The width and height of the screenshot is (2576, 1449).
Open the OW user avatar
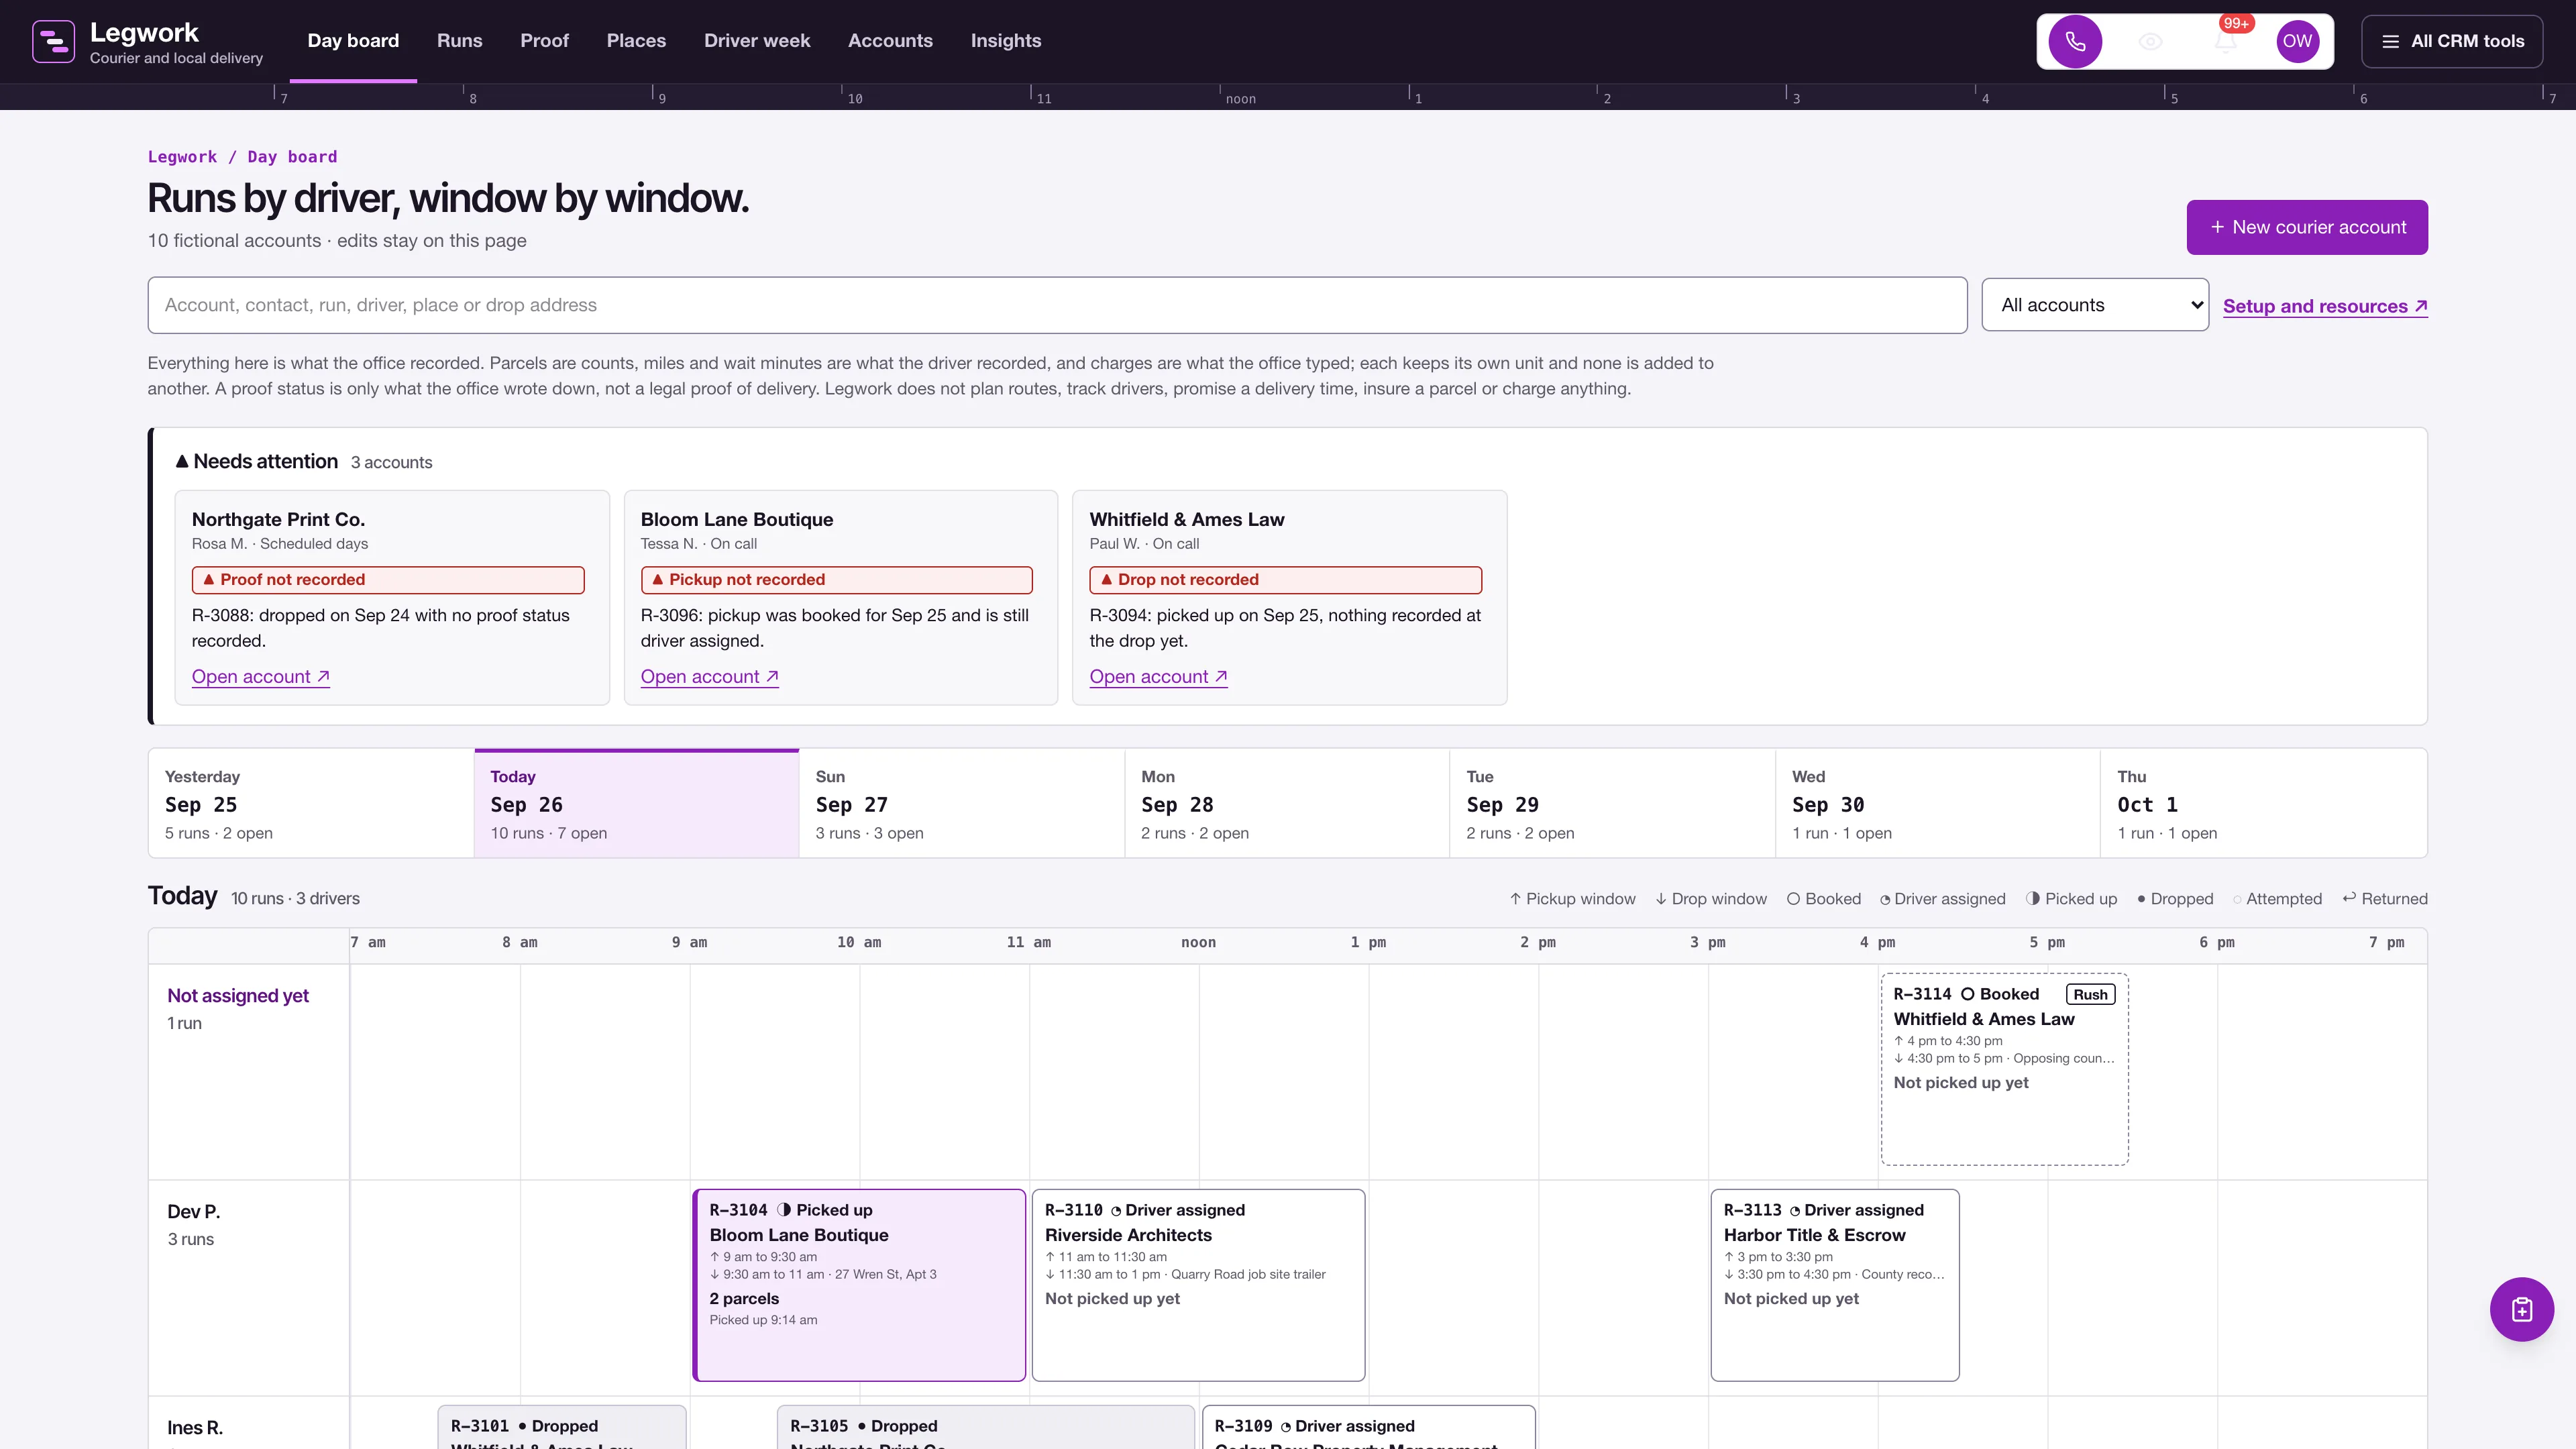coord(2297,41)
